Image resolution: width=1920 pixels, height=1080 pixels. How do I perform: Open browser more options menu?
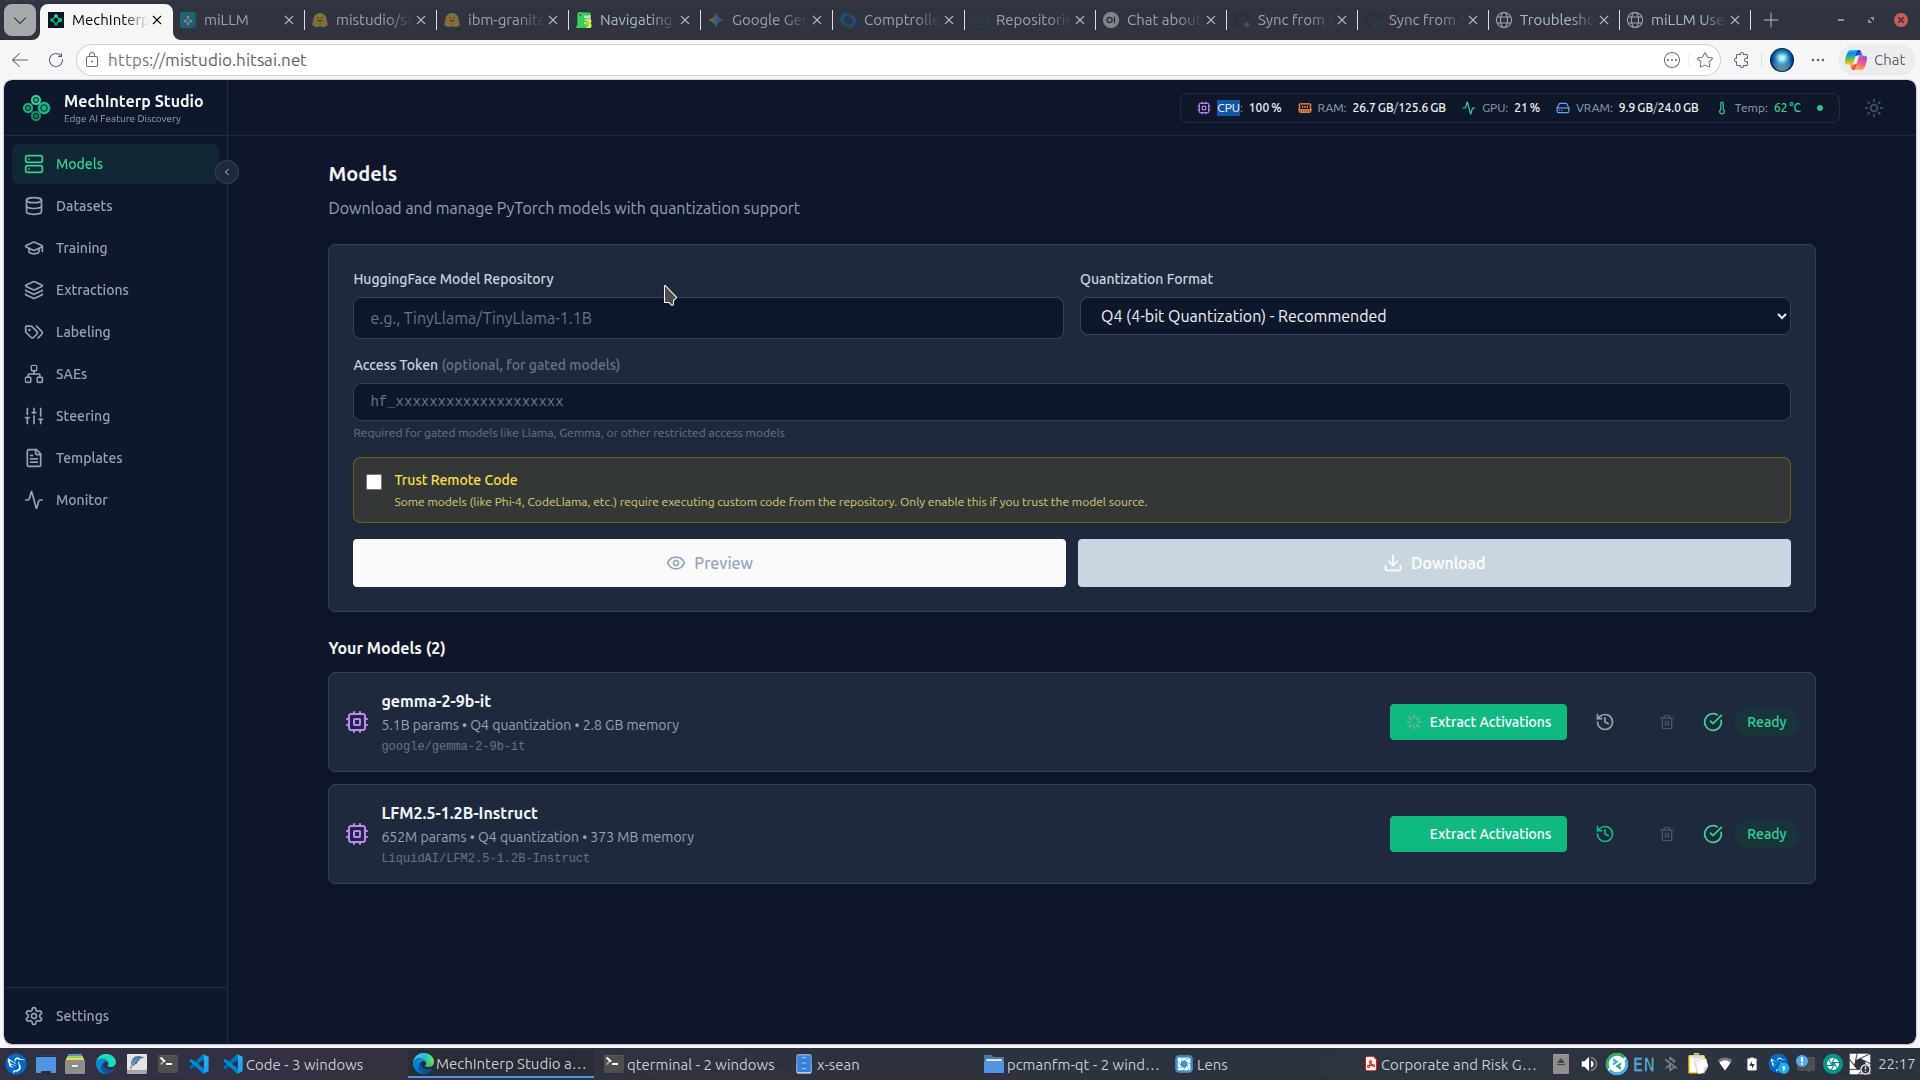[x=1818, y=60]
